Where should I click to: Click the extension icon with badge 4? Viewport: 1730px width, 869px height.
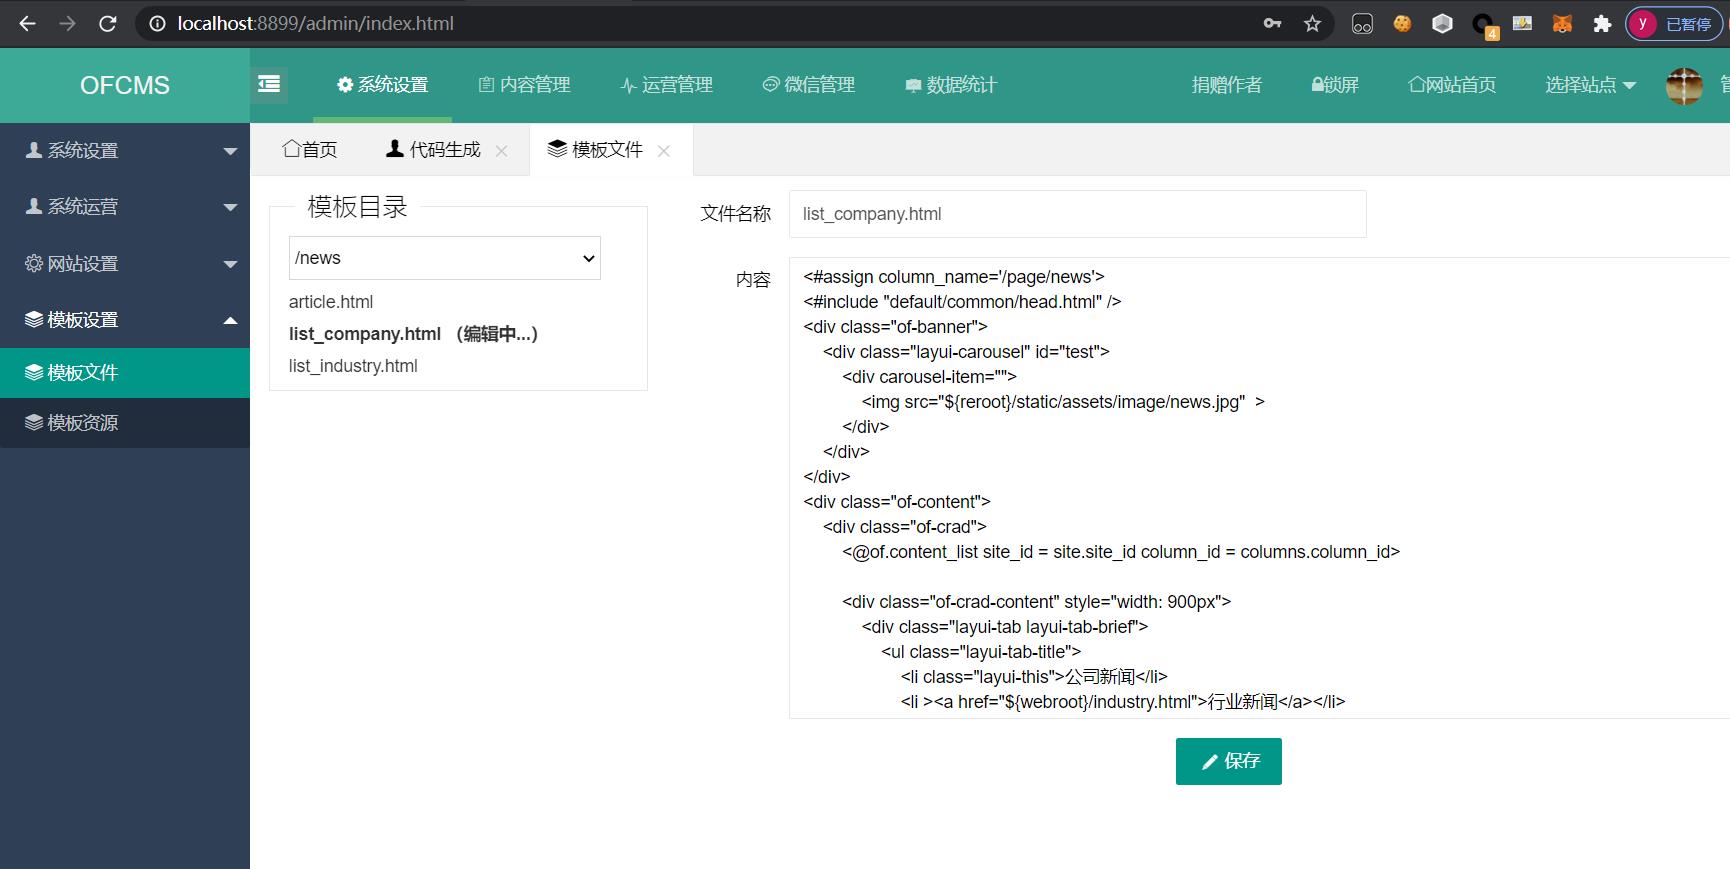click(1483, 25)
